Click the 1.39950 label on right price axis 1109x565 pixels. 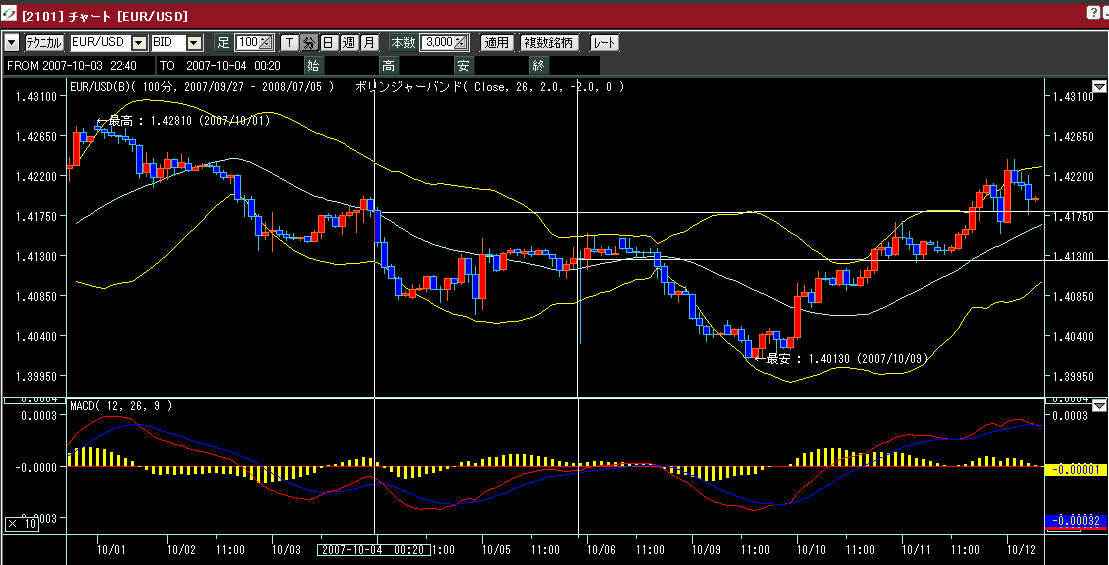click(1074, 377)
